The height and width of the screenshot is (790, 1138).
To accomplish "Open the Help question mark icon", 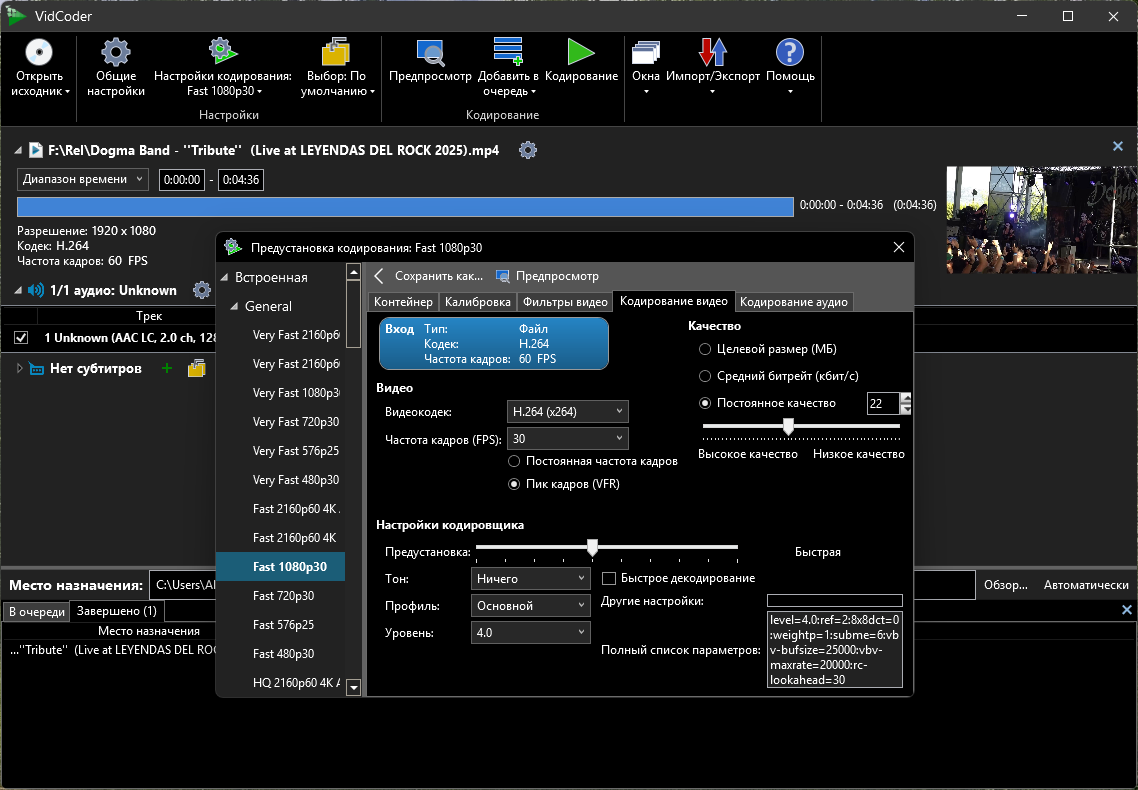I will click(x=790, y=53).
